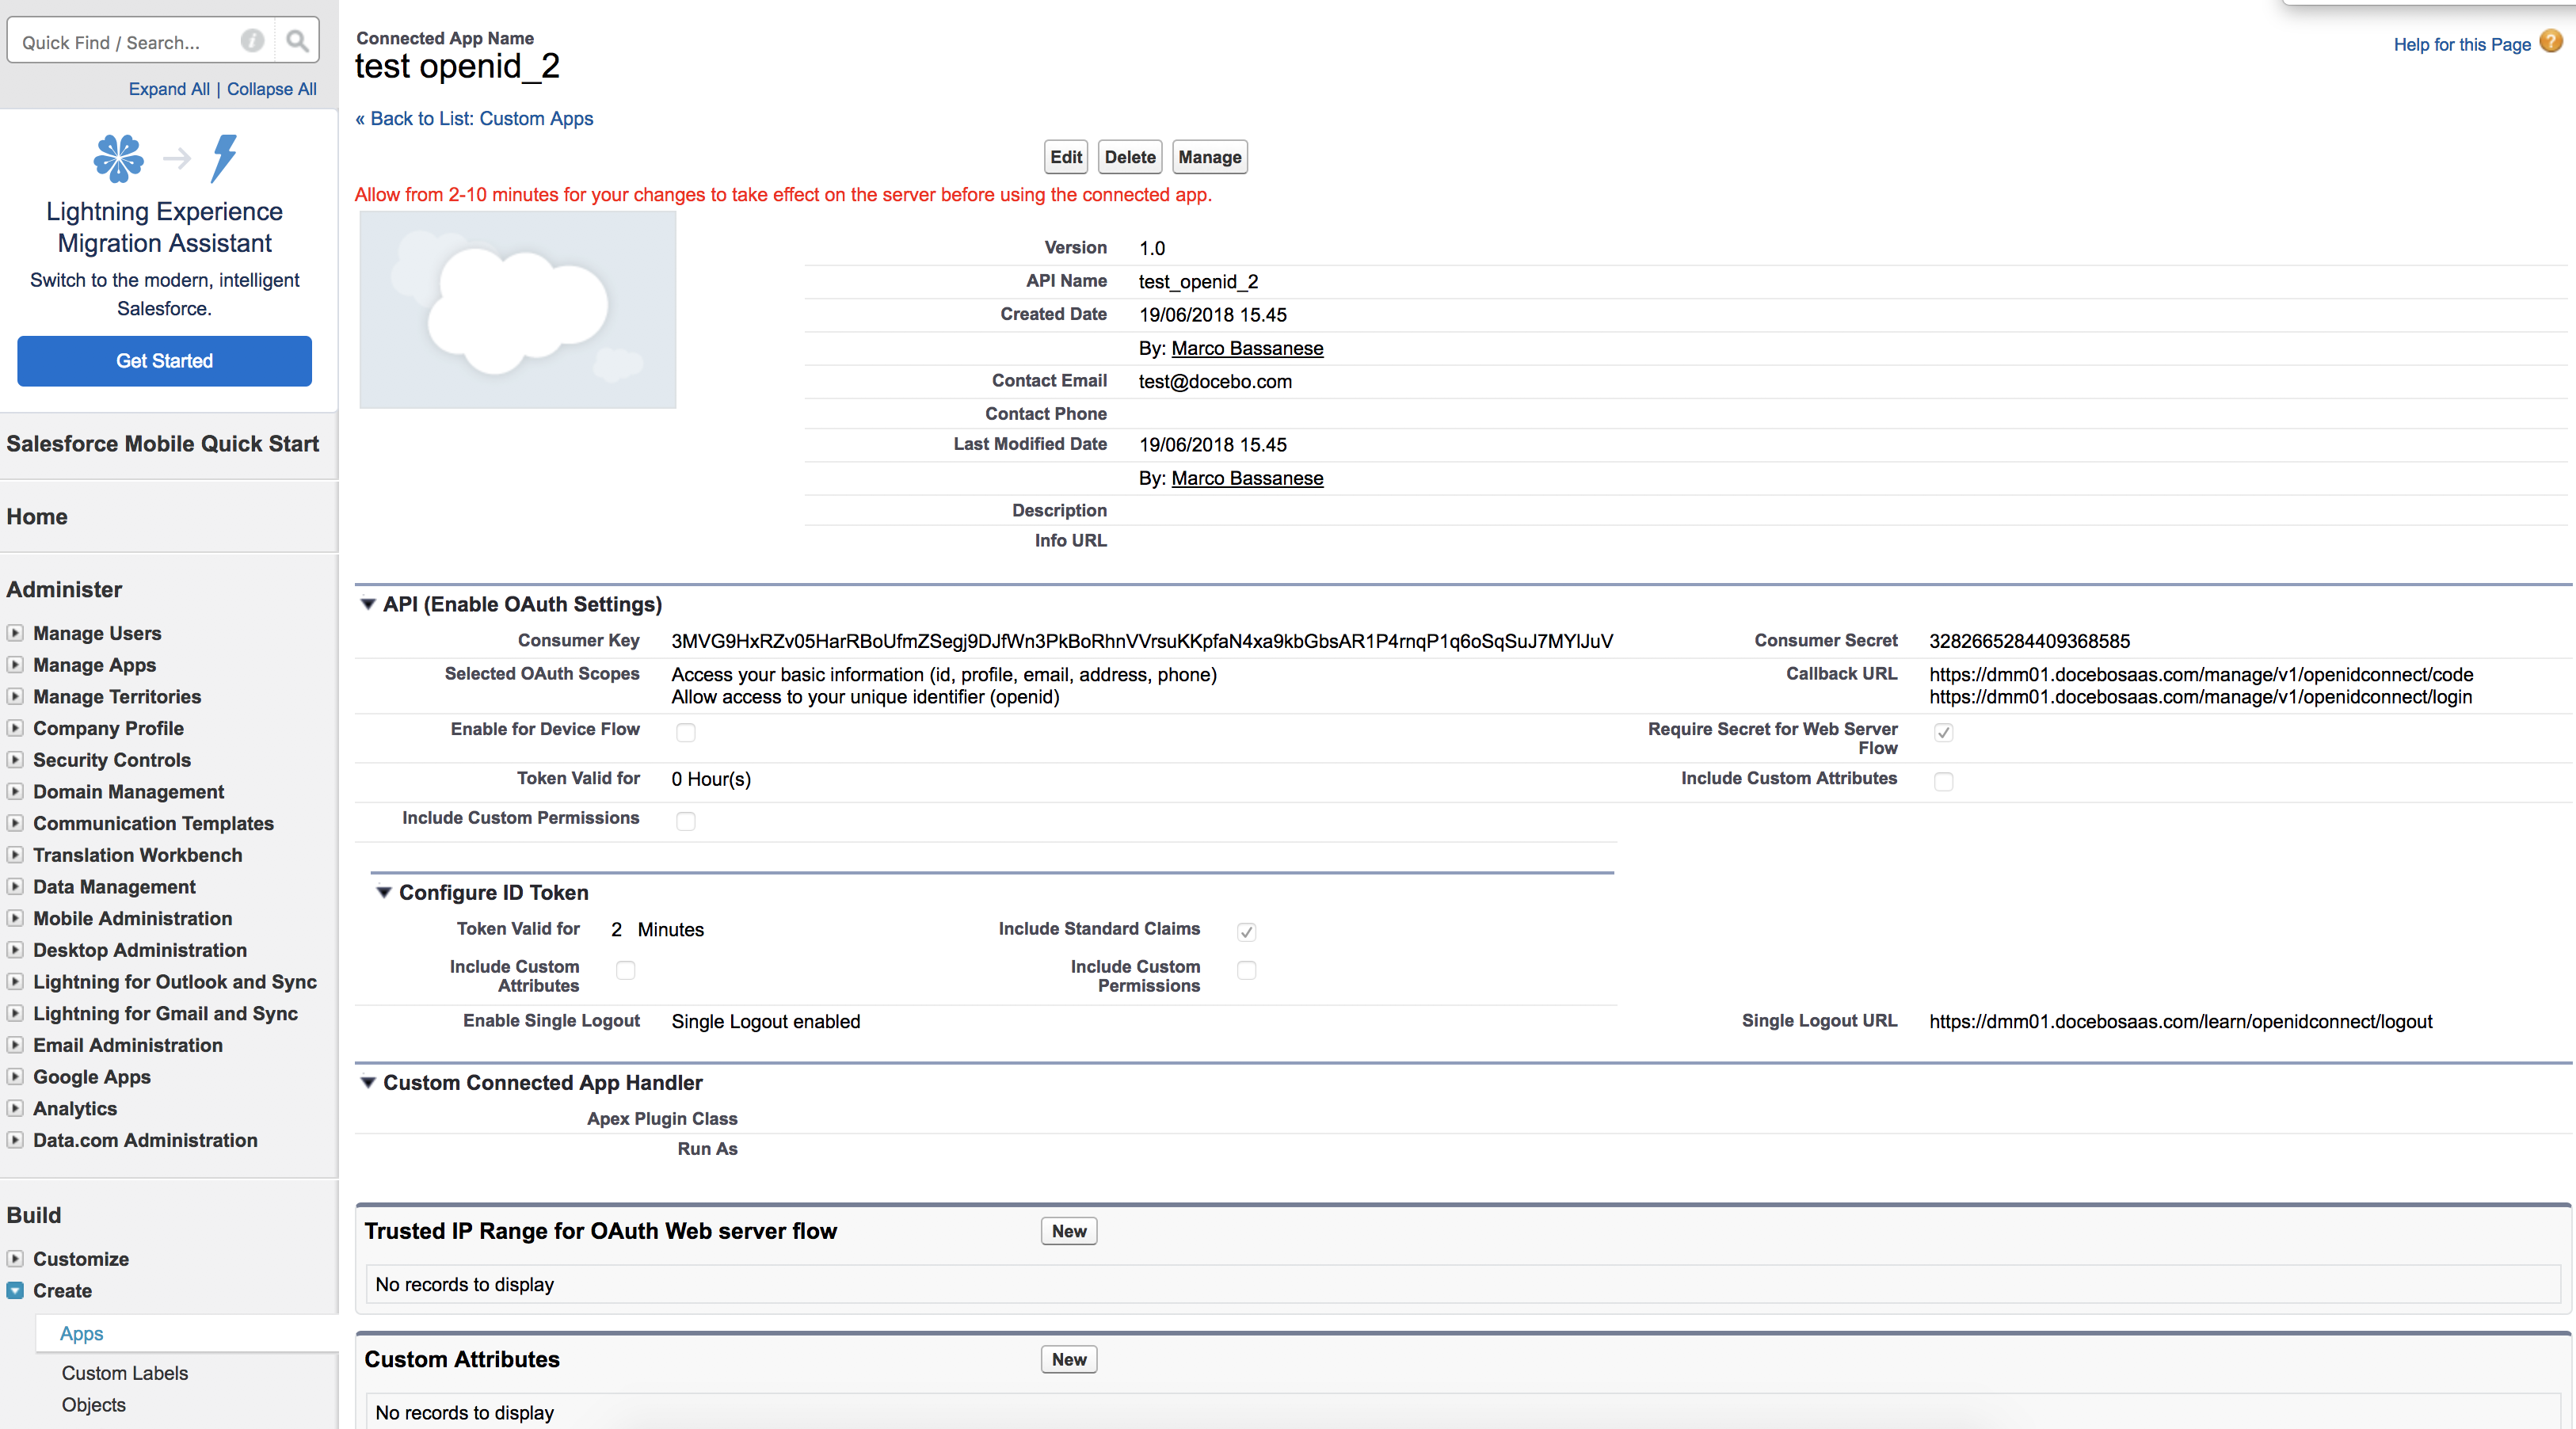Expand the Google Apps tree node
Screen dimensions: 2576x1429
(x=15, y=1077)
